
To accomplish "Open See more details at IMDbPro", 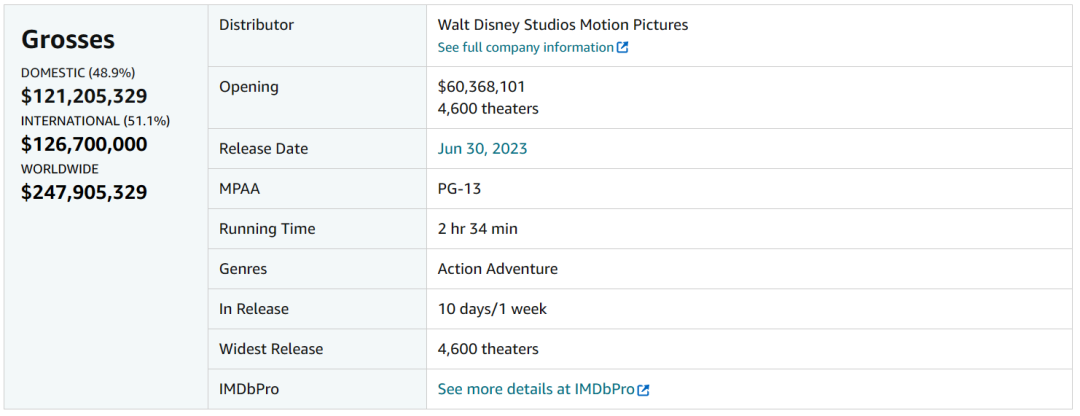I will tap(536, 389).
